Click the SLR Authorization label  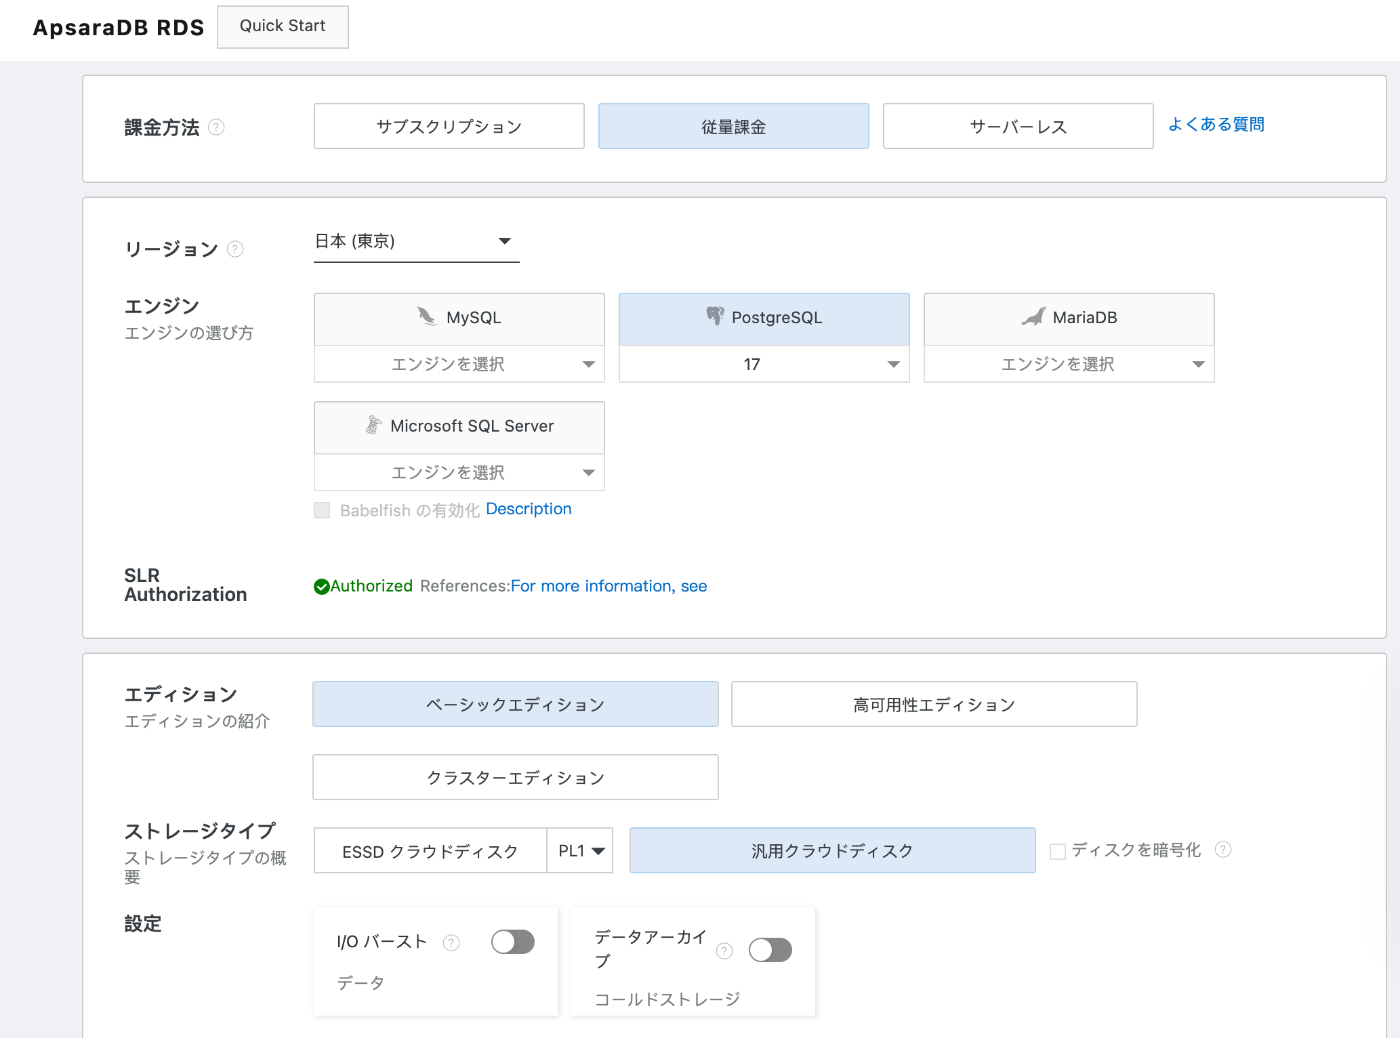[185, 585]
